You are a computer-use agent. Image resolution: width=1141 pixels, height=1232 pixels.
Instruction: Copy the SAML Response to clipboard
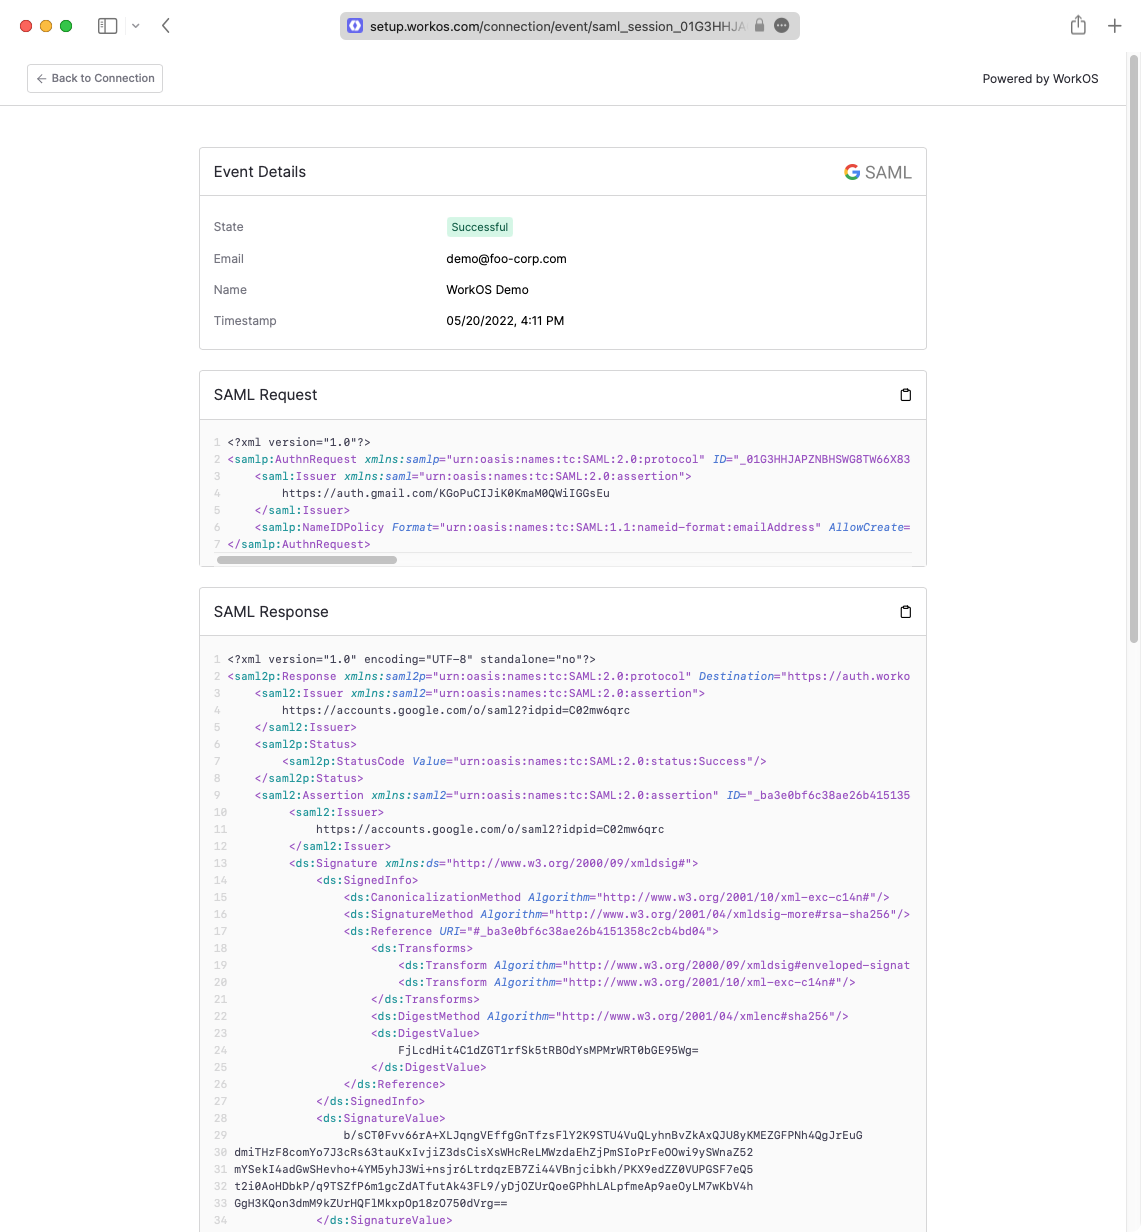point(905,612)
